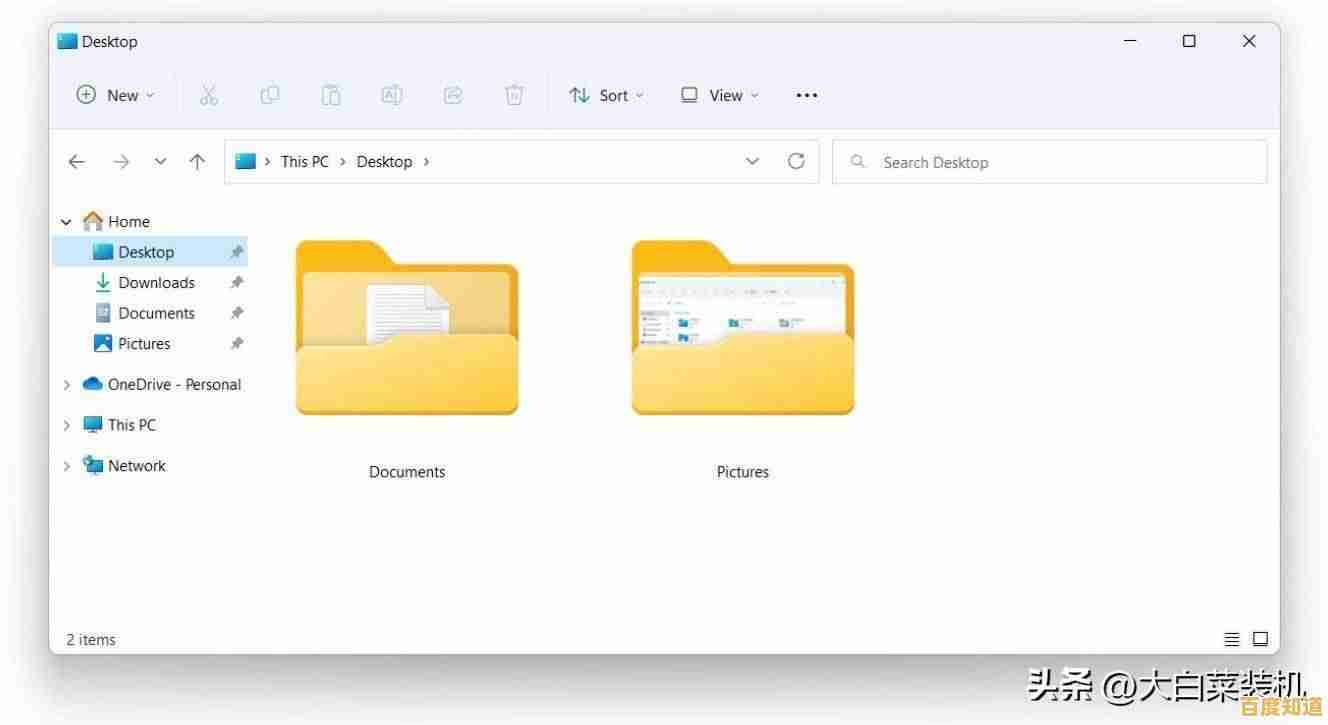Select the Pictures folder thumbnail
Image resolution: width=1328 pixels, height=725 pixels.
743,328
